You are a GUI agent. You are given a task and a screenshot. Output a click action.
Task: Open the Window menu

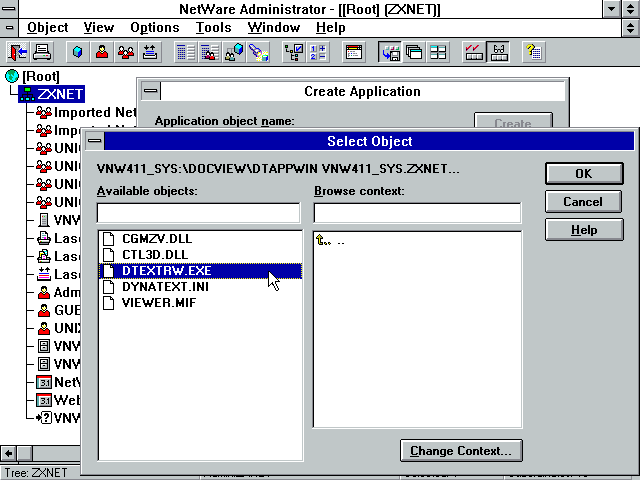pyautogui.click(x=274, y=27)
